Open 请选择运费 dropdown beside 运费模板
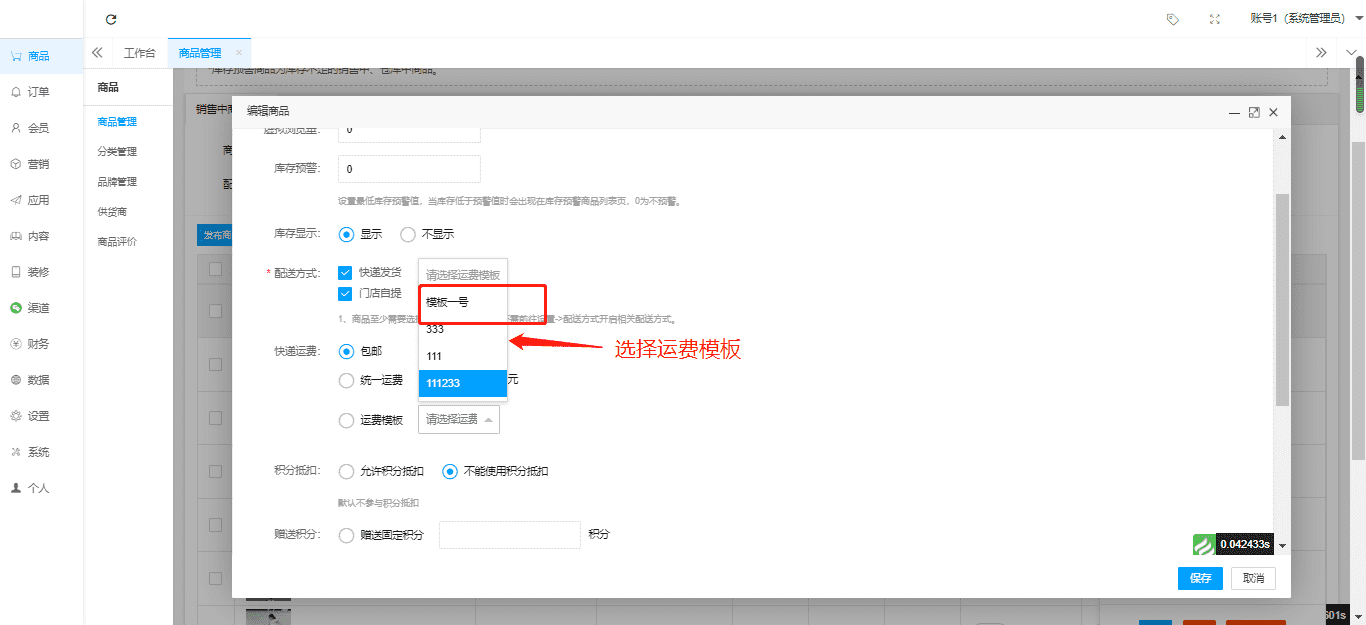1366x625 pixels. [459, 420]
